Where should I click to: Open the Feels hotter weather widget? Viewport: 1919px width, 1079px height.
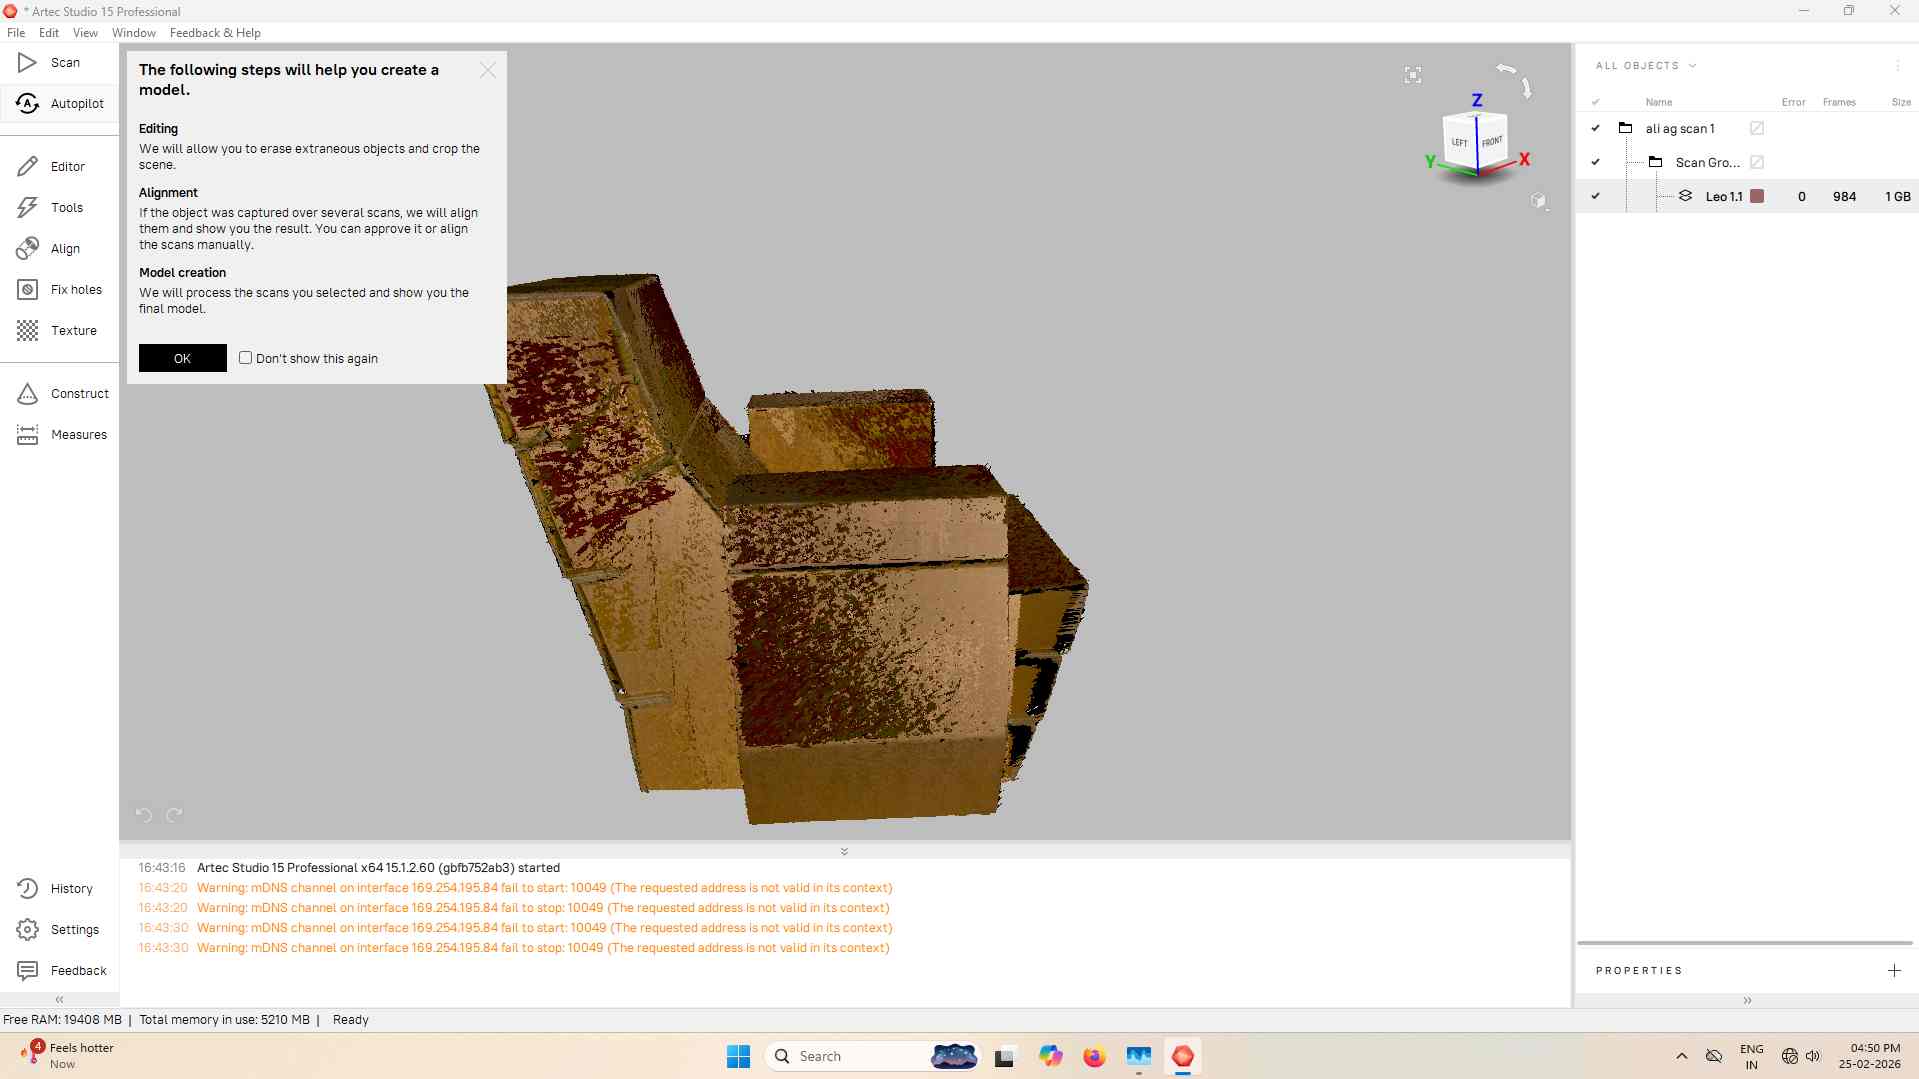point(68,1056)
